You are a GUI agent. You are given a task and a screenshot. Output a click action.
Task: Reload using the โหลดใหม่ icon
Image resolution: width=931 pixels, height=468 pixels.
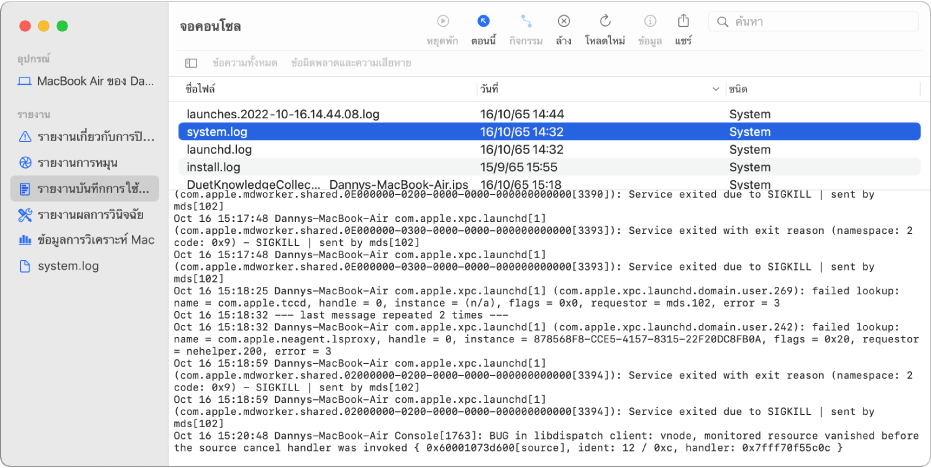coord(605,22)
